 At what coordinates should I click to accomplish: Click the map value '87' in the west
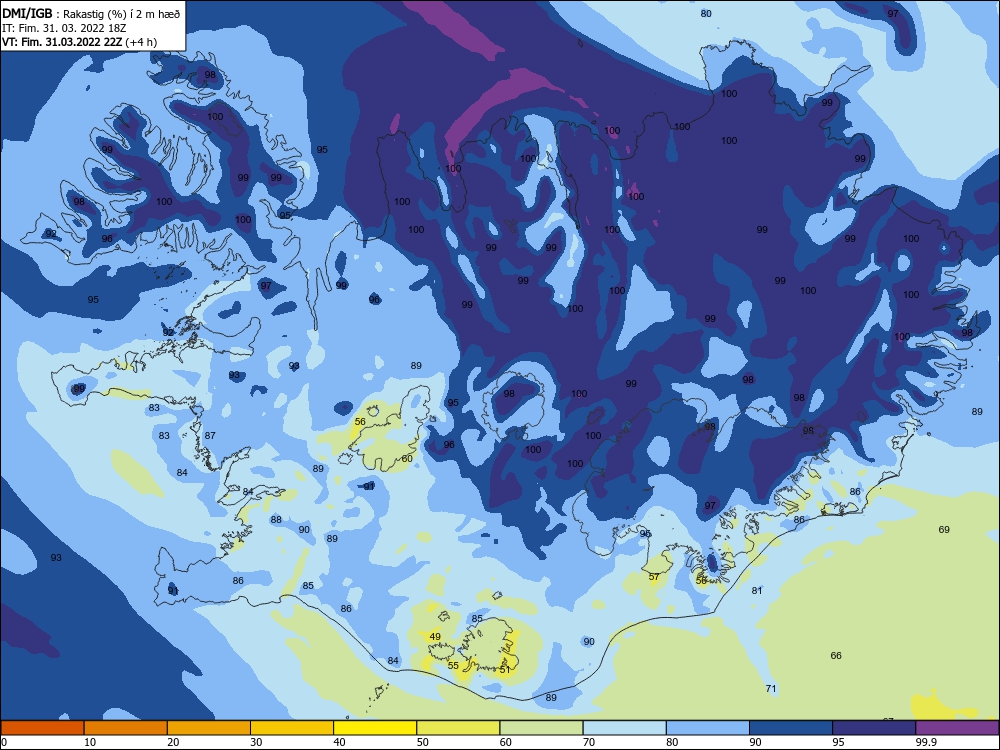coord(210,436)
